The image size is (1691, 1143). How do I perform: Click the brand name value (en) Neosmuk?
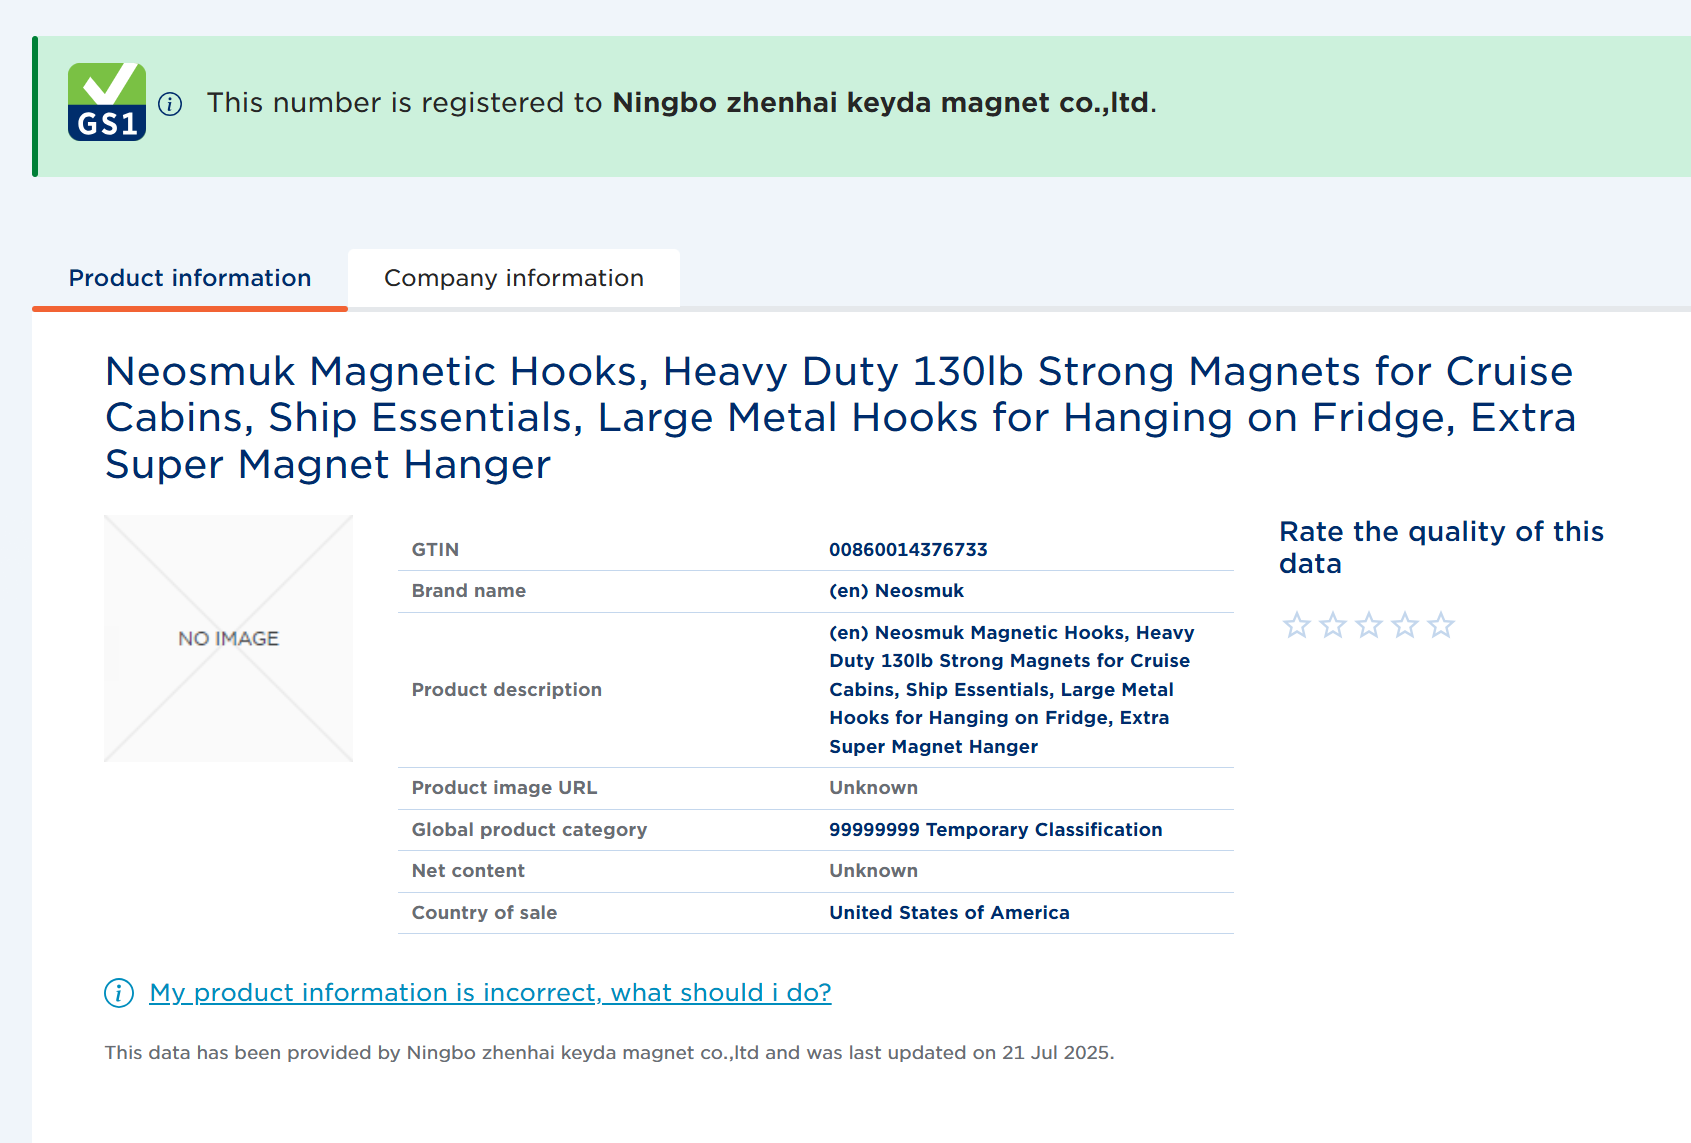896,591
